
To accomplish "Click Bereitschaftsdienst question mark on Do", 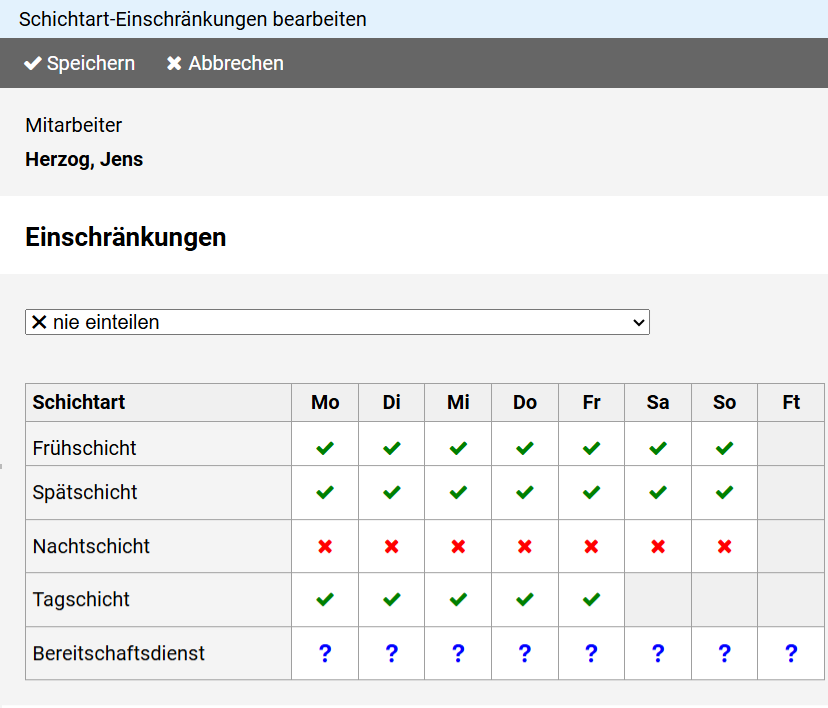I will (x=524, y=653).
